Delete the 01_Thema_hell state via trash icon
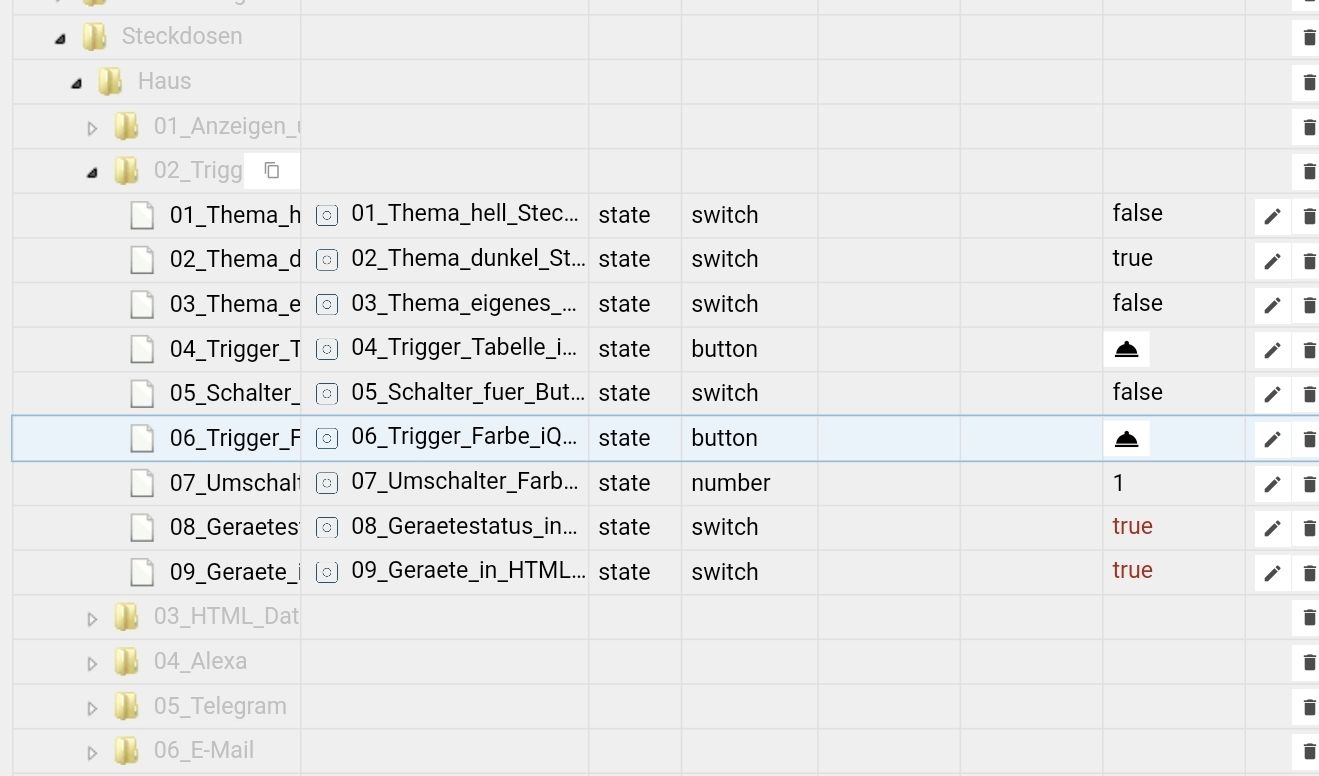This screenshot has height=776, width=1319. (x=1308, y=216)
